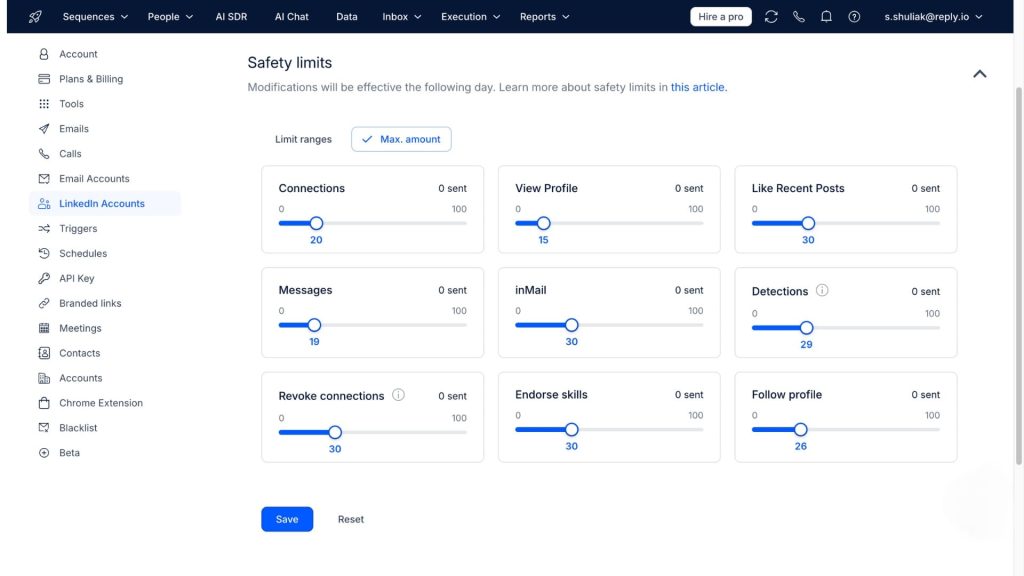The height and width of the screenshot is (576, 1024).
Task: Click the Connections '0 sent' counter
Action: click(453, 189)
